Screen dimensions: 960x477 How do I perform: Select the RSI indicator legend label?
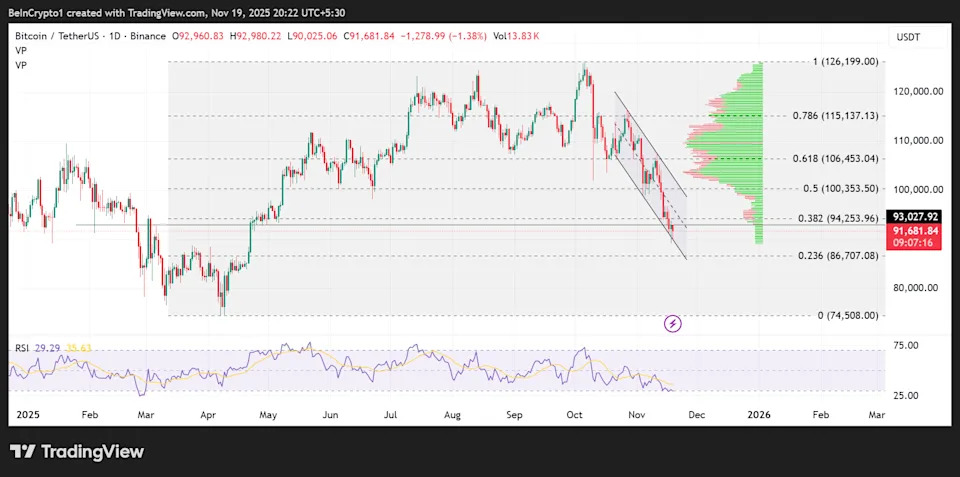click(x=21, y=348)
